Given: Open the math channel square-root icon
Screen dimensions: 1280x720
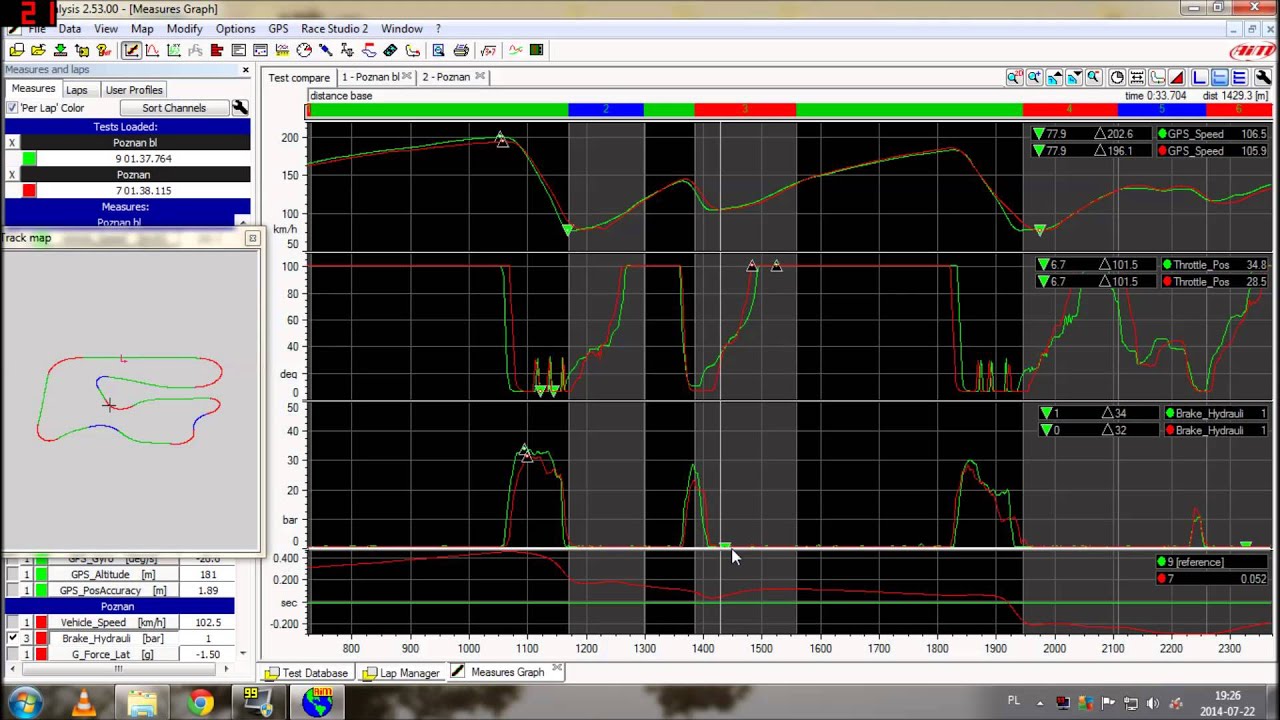Looking at the screenshot, I should (x=488, y=50).
